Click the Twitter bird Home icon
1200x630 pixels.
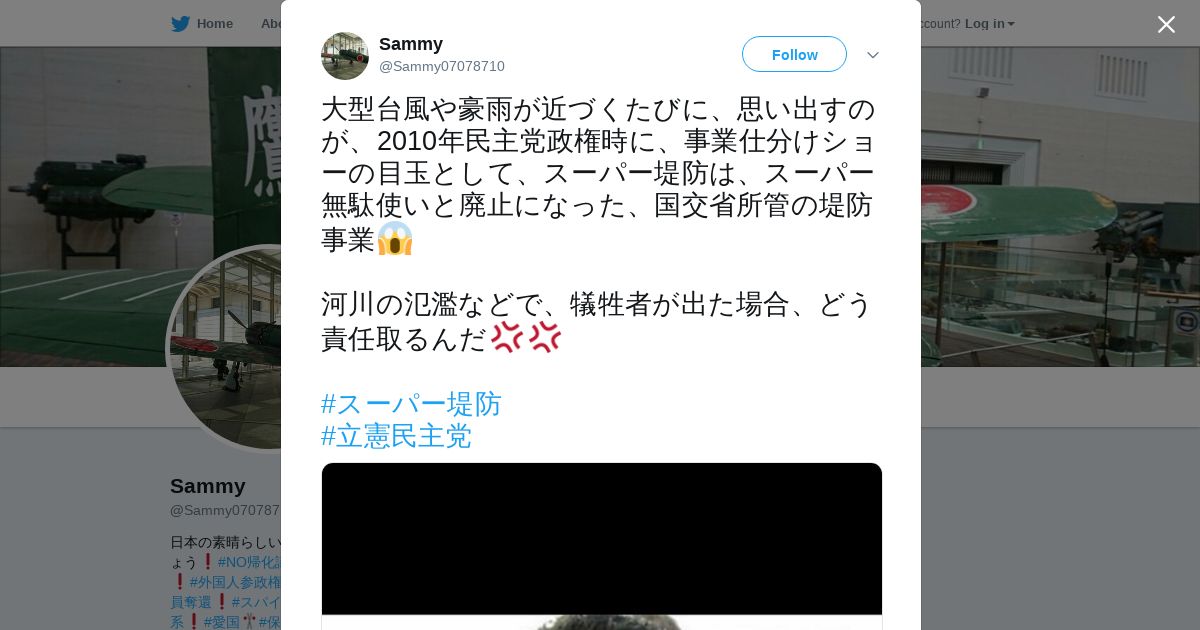pos(180,24)
